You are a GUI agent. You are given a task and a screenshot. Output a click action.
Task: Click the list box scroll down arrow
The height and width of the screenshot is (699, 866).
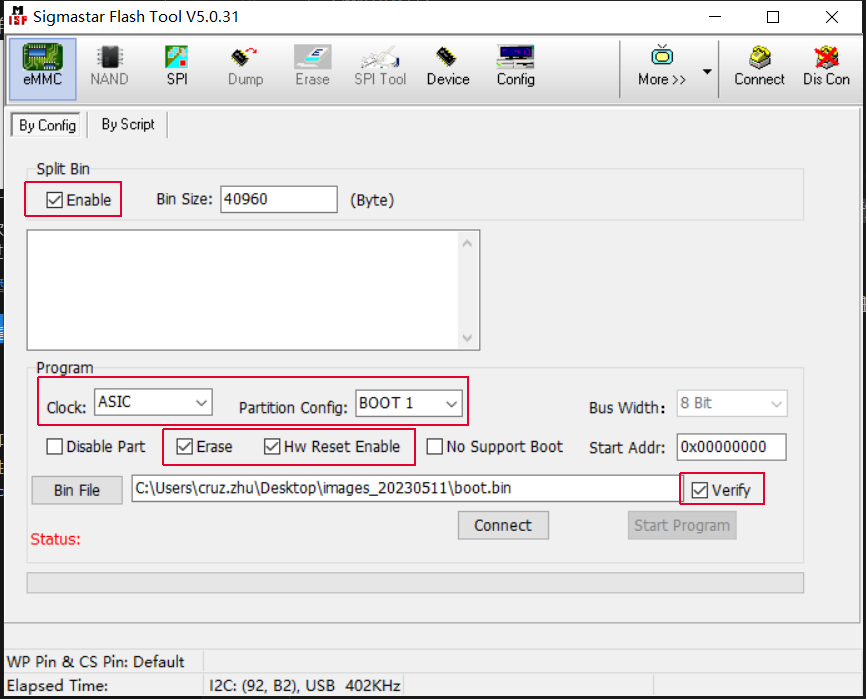467,337
